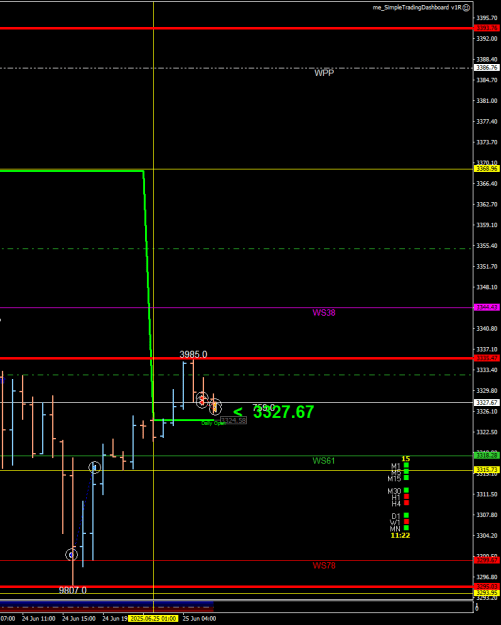
Task: Select the circled trade marker at chart low
Action: point(71,554)
